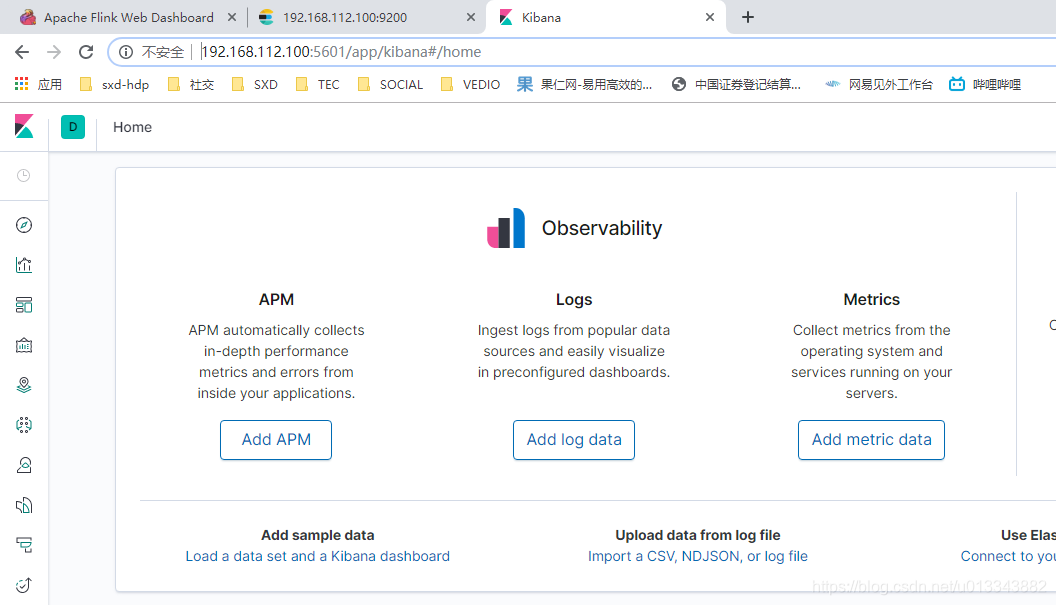Open Dashboard icon in sidebar

(x=24, y=305)
